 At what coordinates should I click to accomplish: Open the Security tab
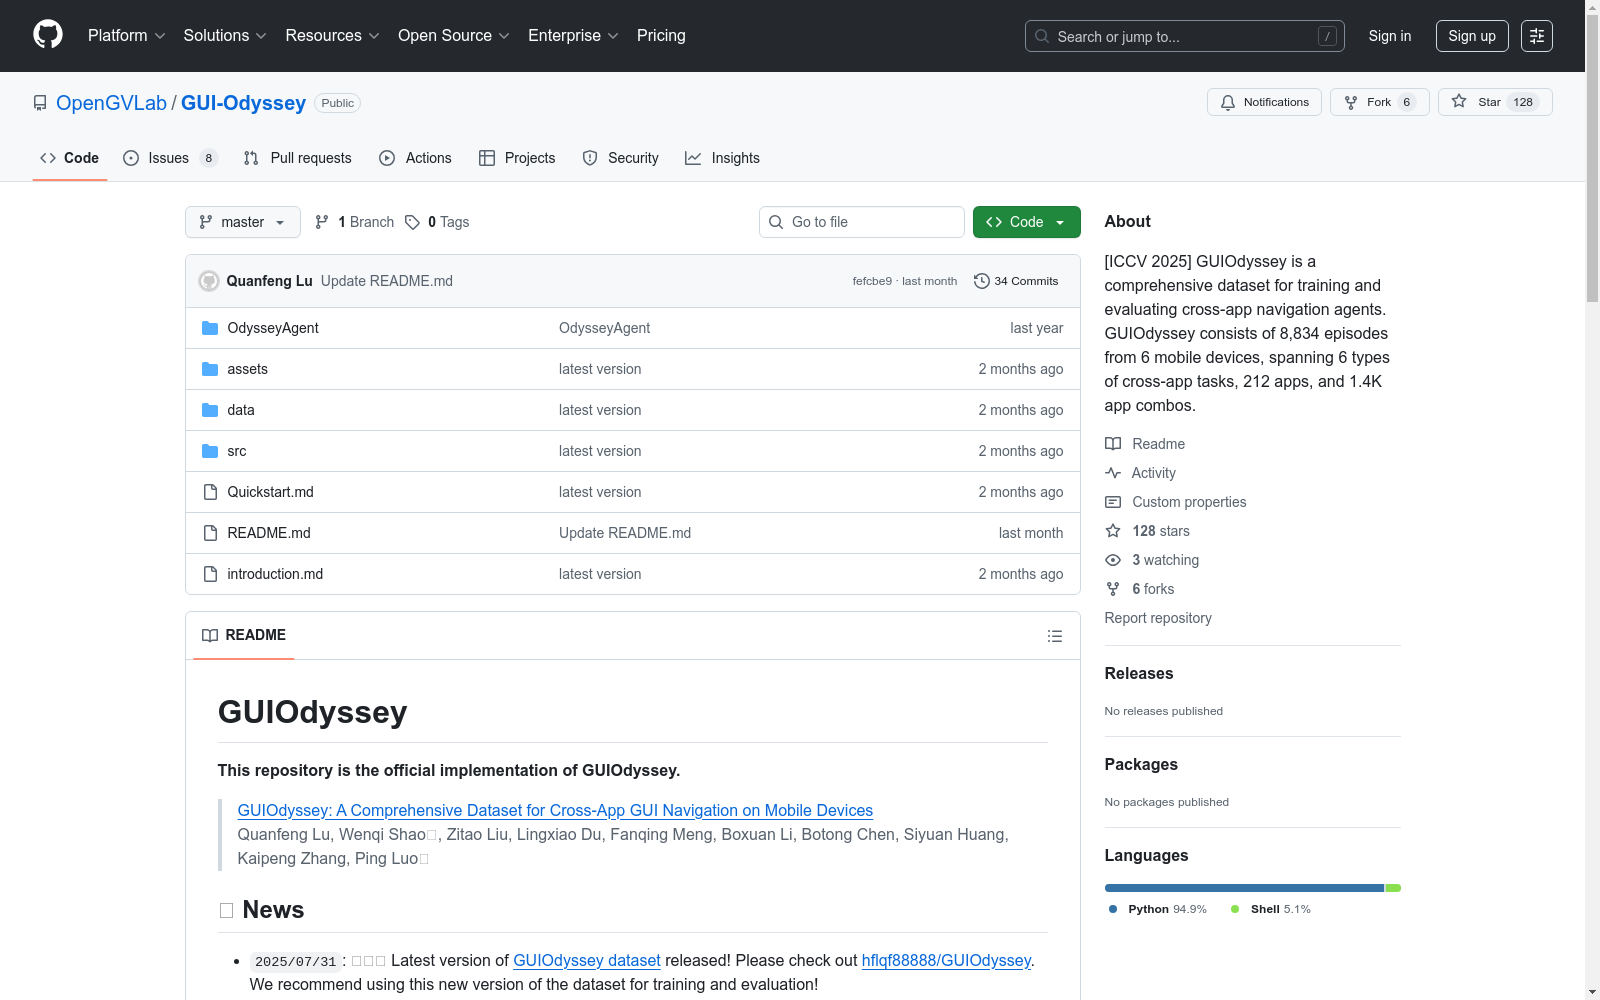620,158
